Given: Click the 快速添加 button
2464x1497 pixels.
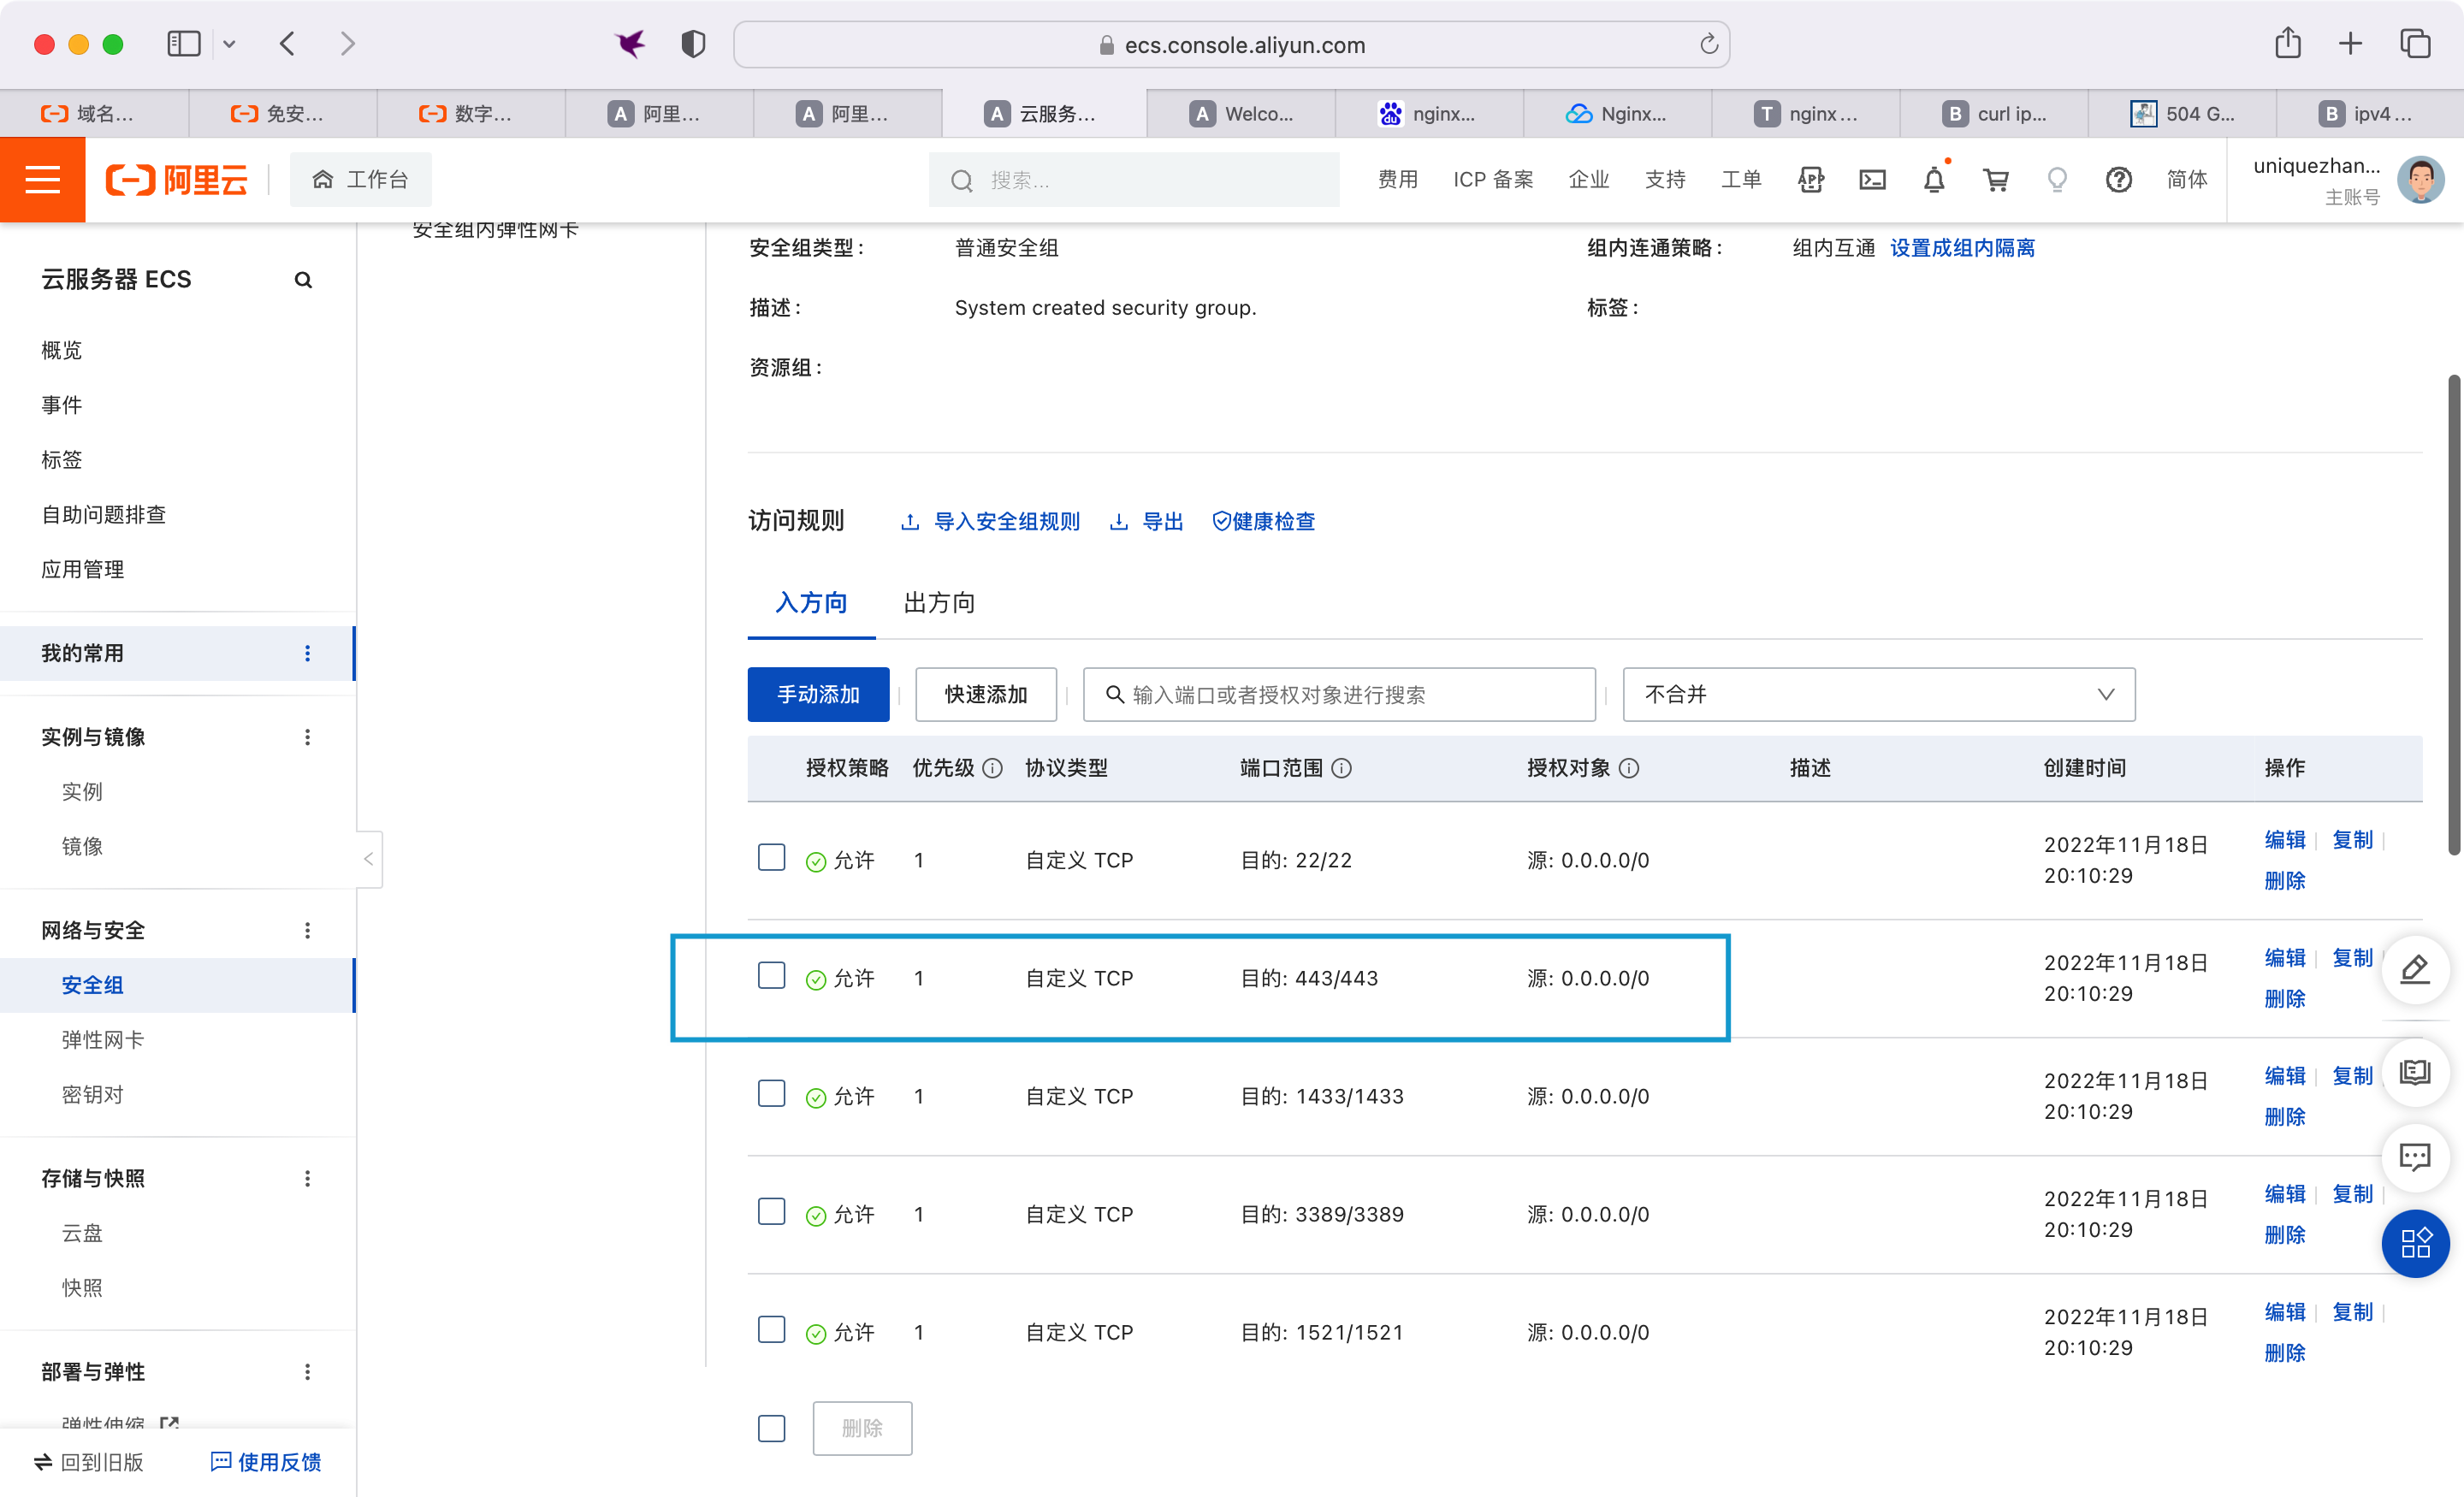Looking at the screenshot, I should [x=986, y=694].
